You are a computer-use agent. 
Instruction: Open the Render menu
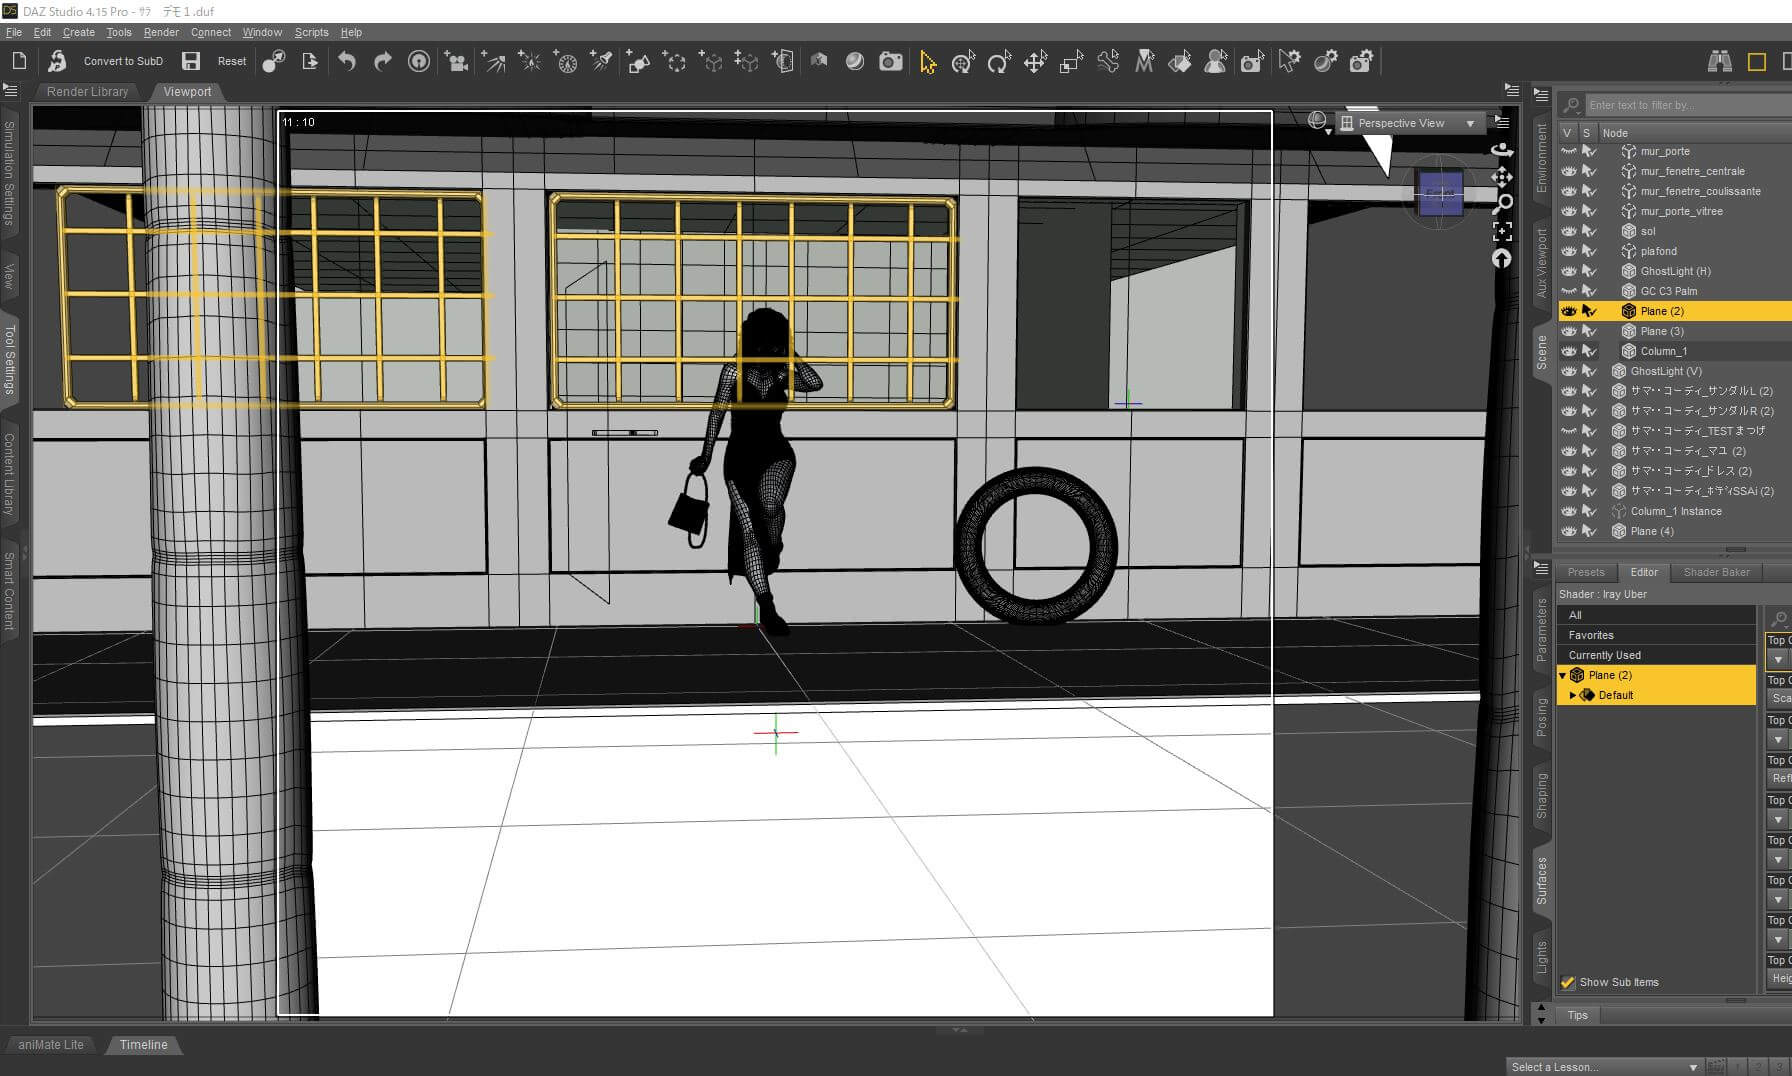click(161, 32)
